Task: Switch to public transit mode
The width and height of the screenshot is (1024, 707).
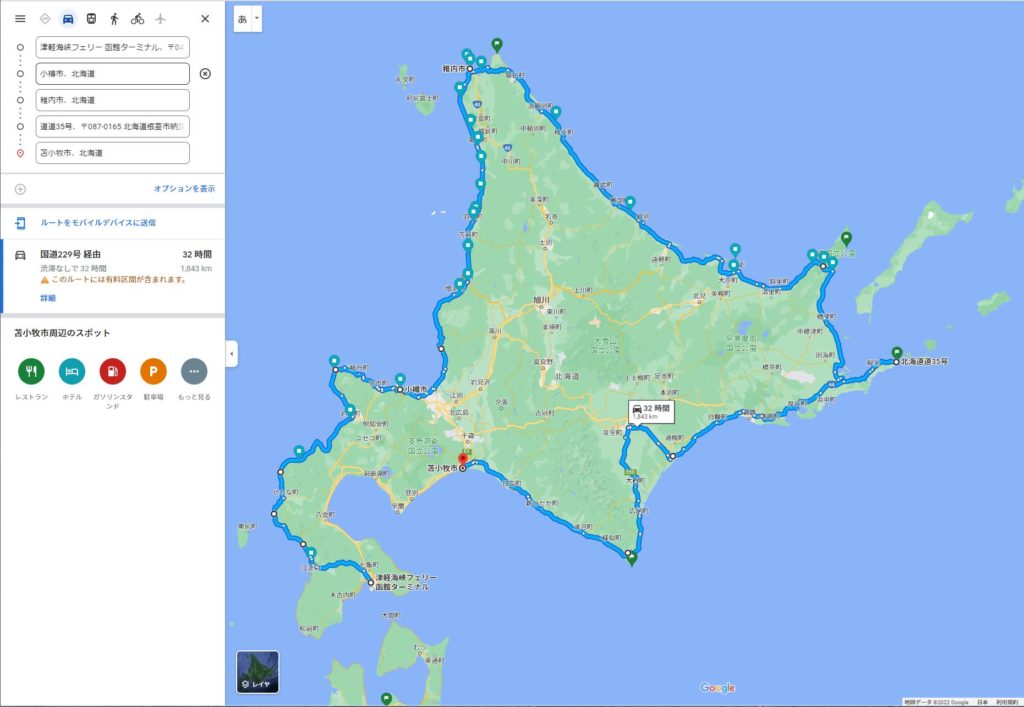Action: tap(91, 19)
